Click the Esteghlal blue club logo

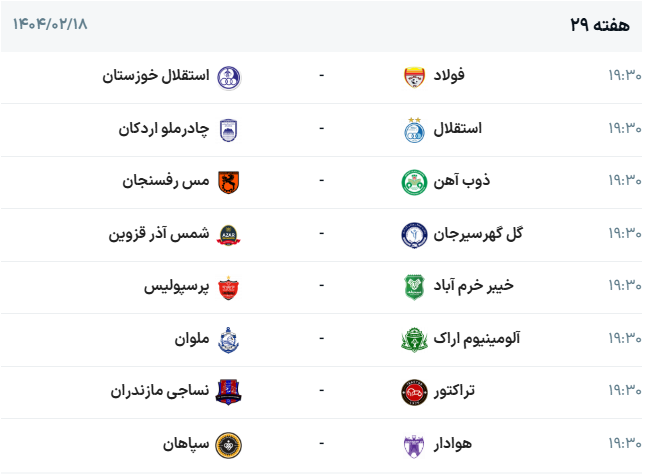[413, 129]
